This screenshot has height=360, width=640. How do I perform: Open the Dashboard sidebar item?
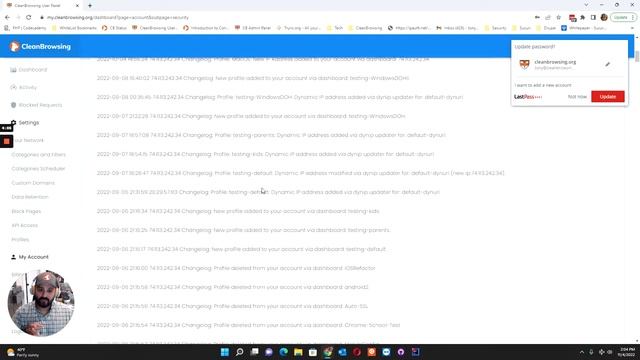pyautogui.click(x=29, y=70)
